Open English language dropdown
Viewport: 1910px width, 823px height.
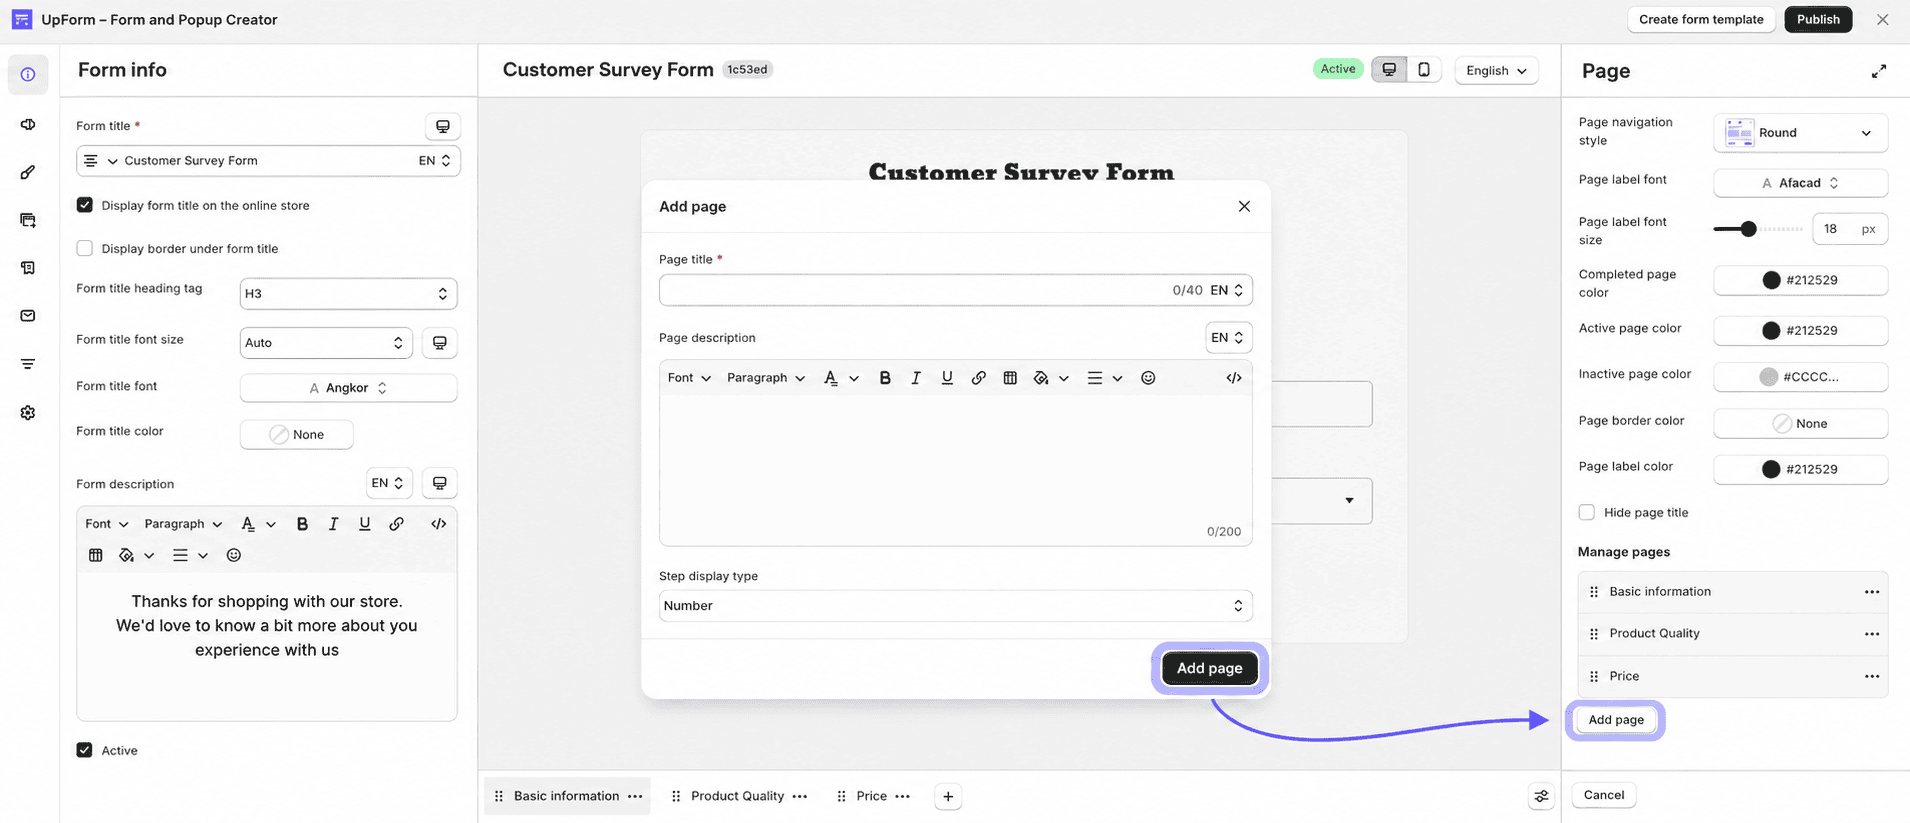tap(1496, 70)
